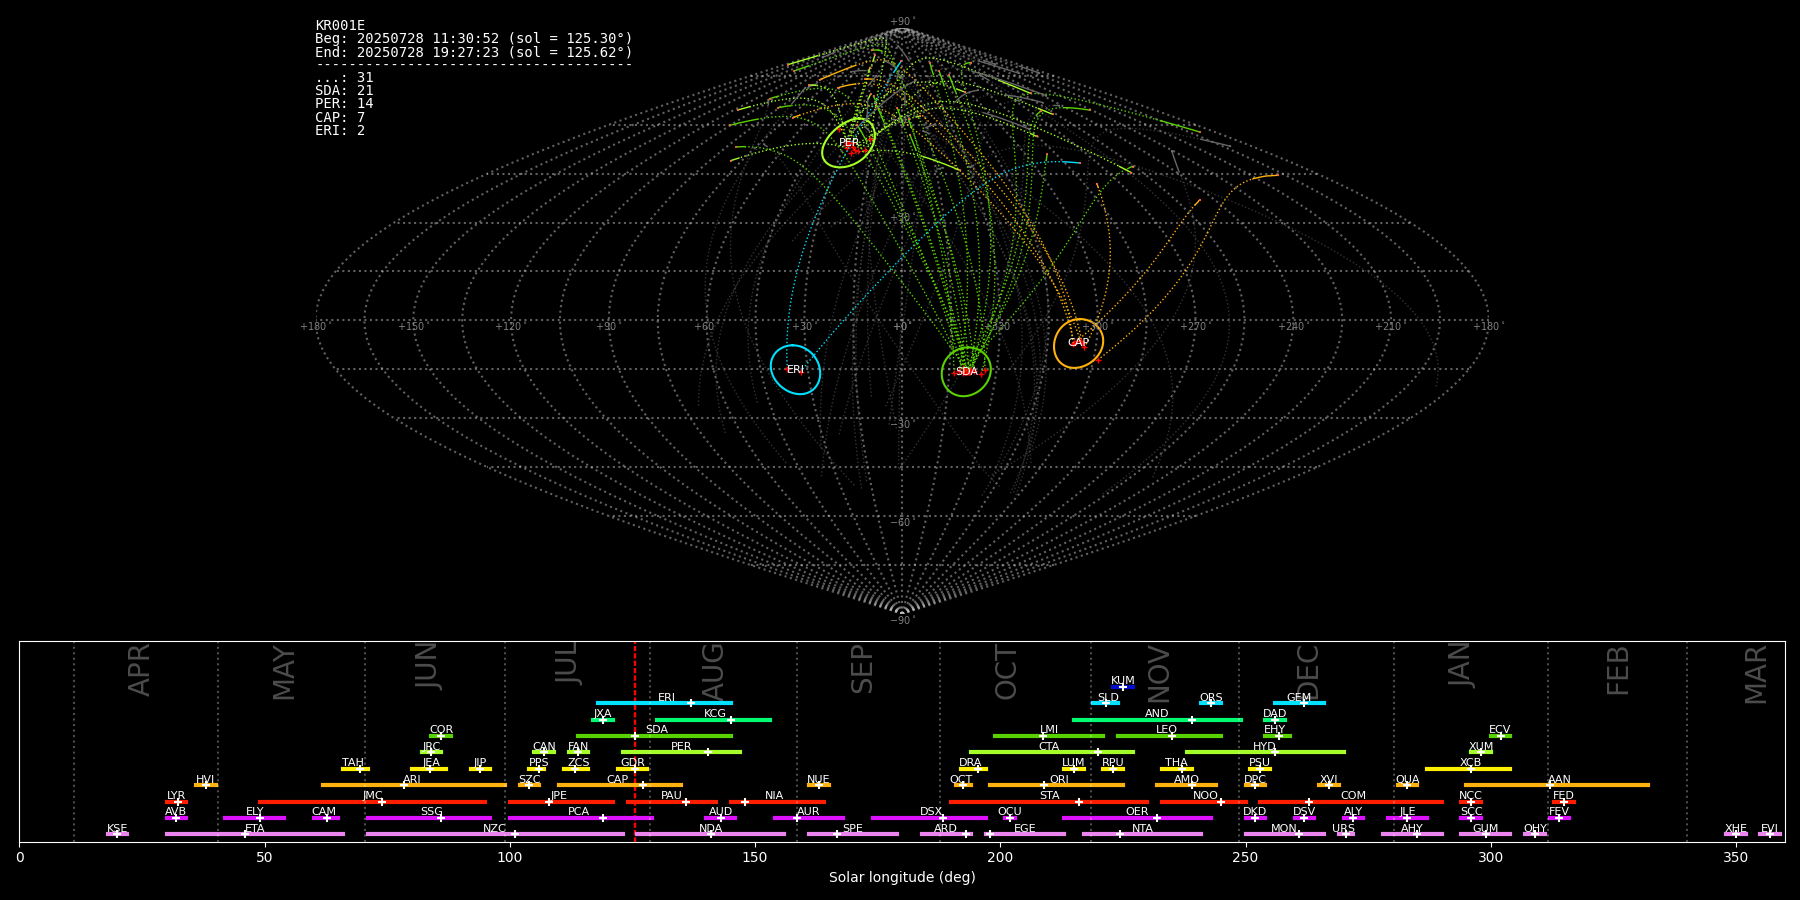Click the AAN shower bar in timeline
The image size is (1800, 900).
pyautogui.click(x=1557, y=785)
